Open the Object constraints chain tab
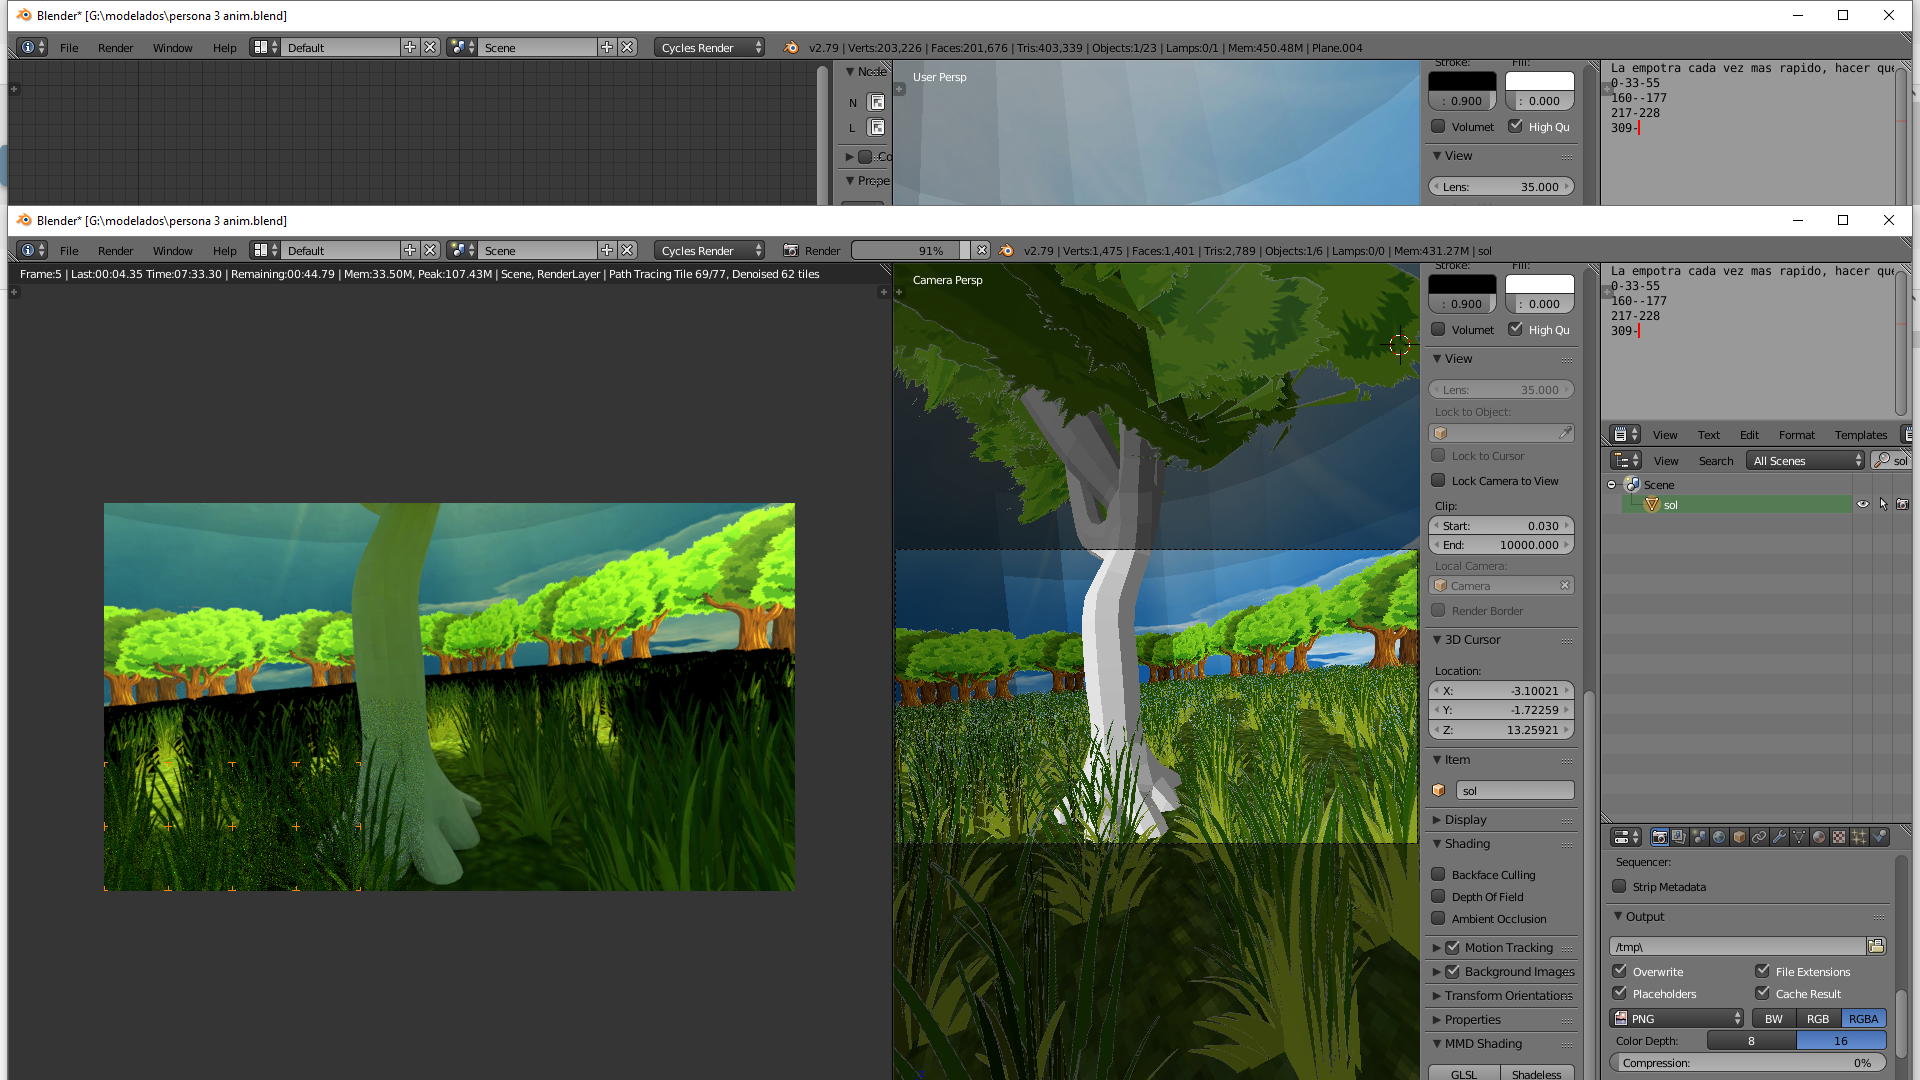Image resolution: width=1920 pixels, height=1080 pixels. (1759, 837)
